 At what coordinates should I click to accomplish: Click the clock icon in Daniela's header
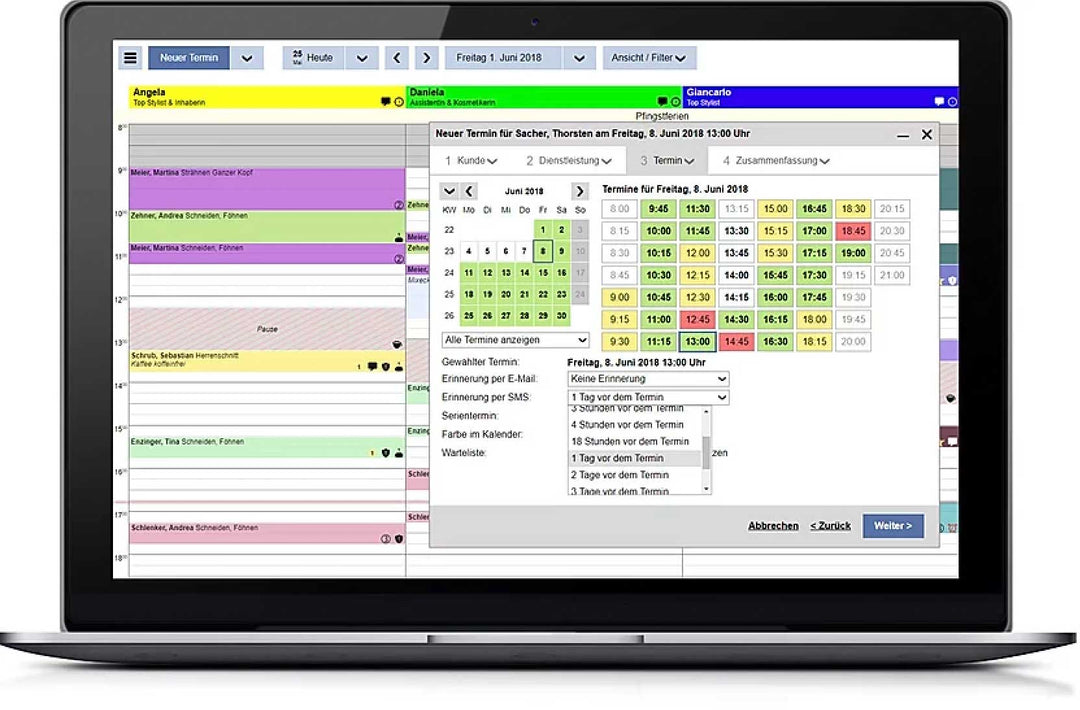(675, 102)
